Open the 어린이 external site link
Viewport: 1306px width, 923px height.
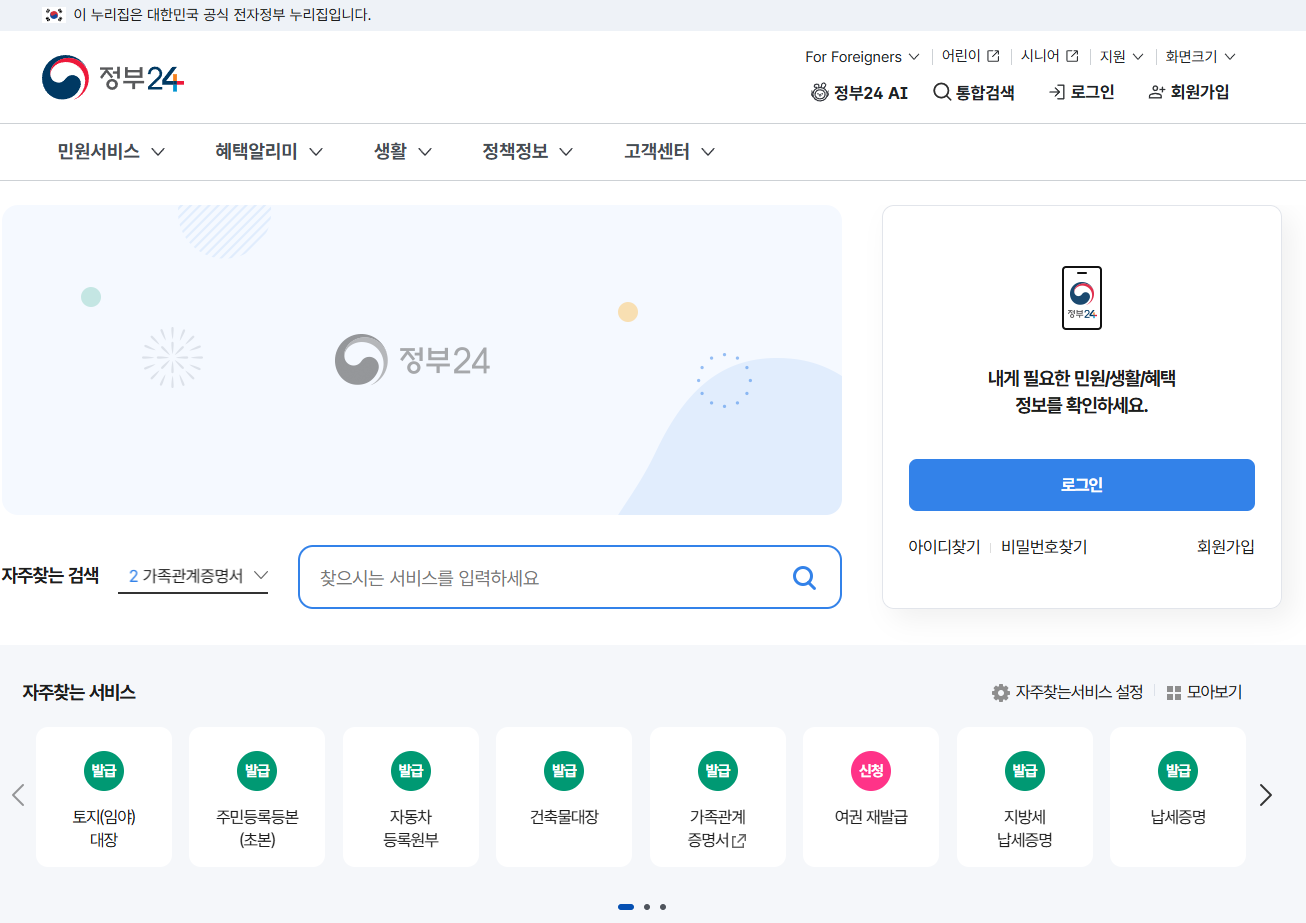[970, 57]
